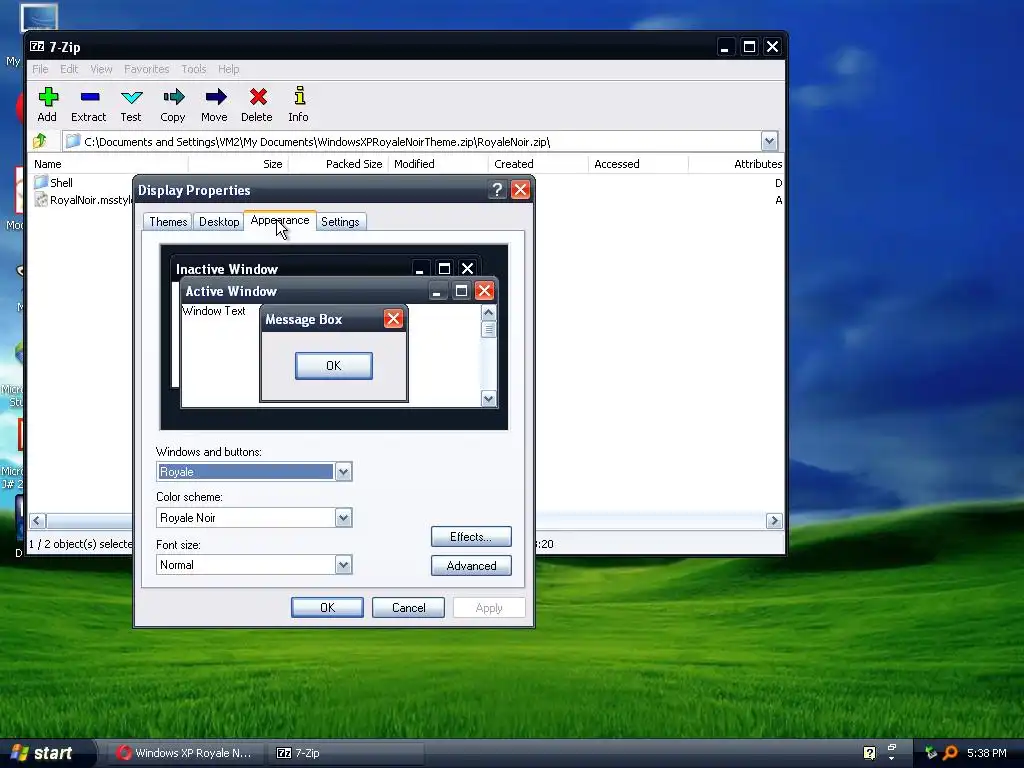Expand the Windows and buttons dropdown
1024x768 pixels.
point(344,472)
